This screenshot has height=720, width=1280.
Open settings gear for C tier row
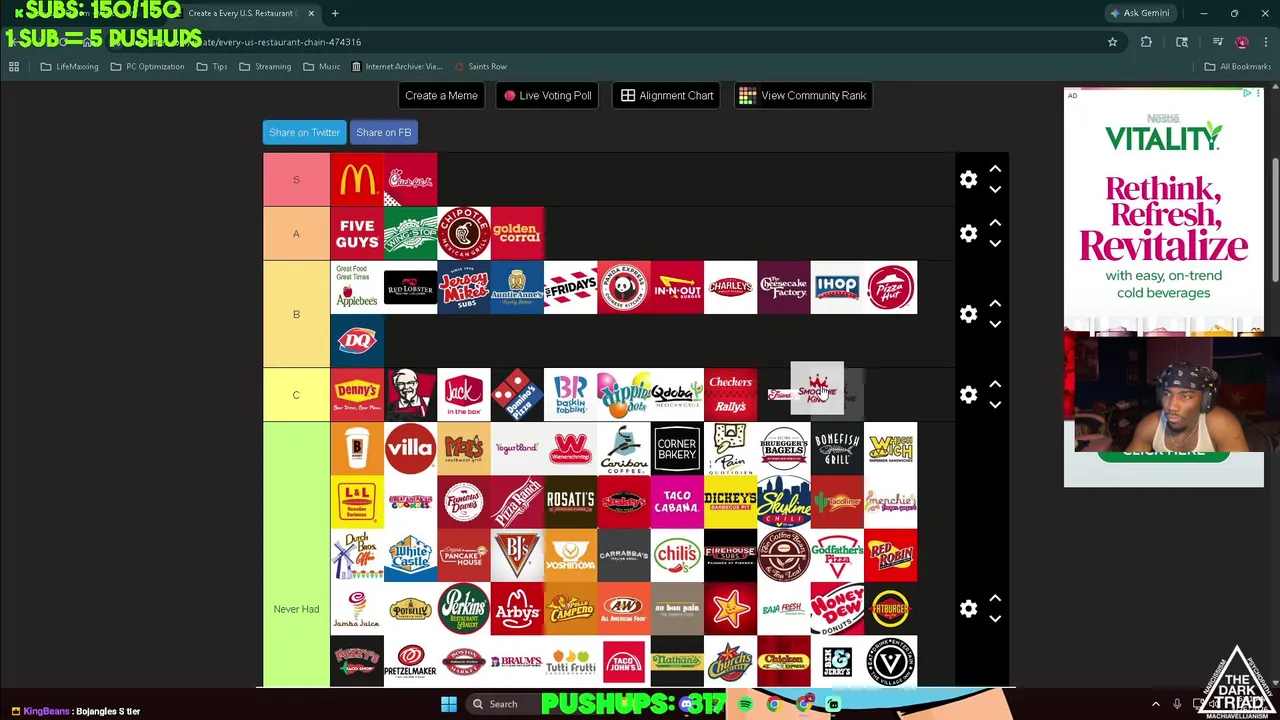(968, 394)
